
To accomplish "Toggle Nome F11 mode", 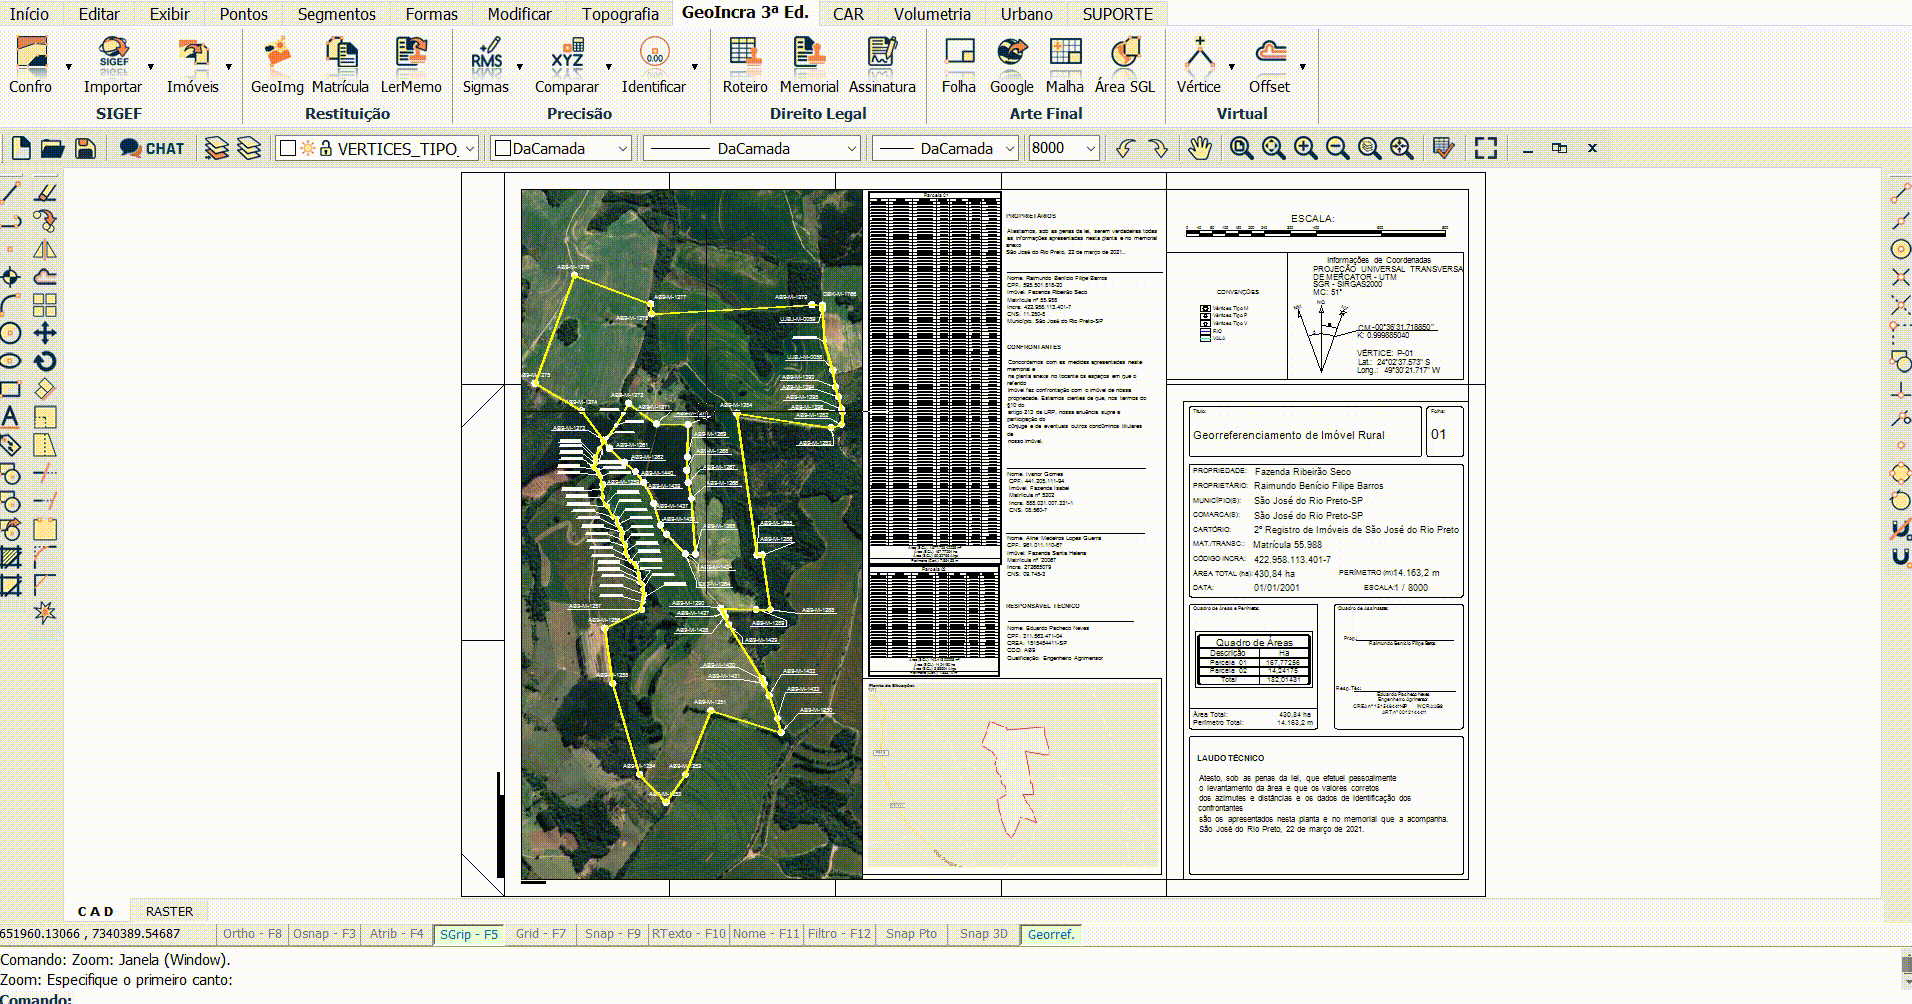I will 766,934.
